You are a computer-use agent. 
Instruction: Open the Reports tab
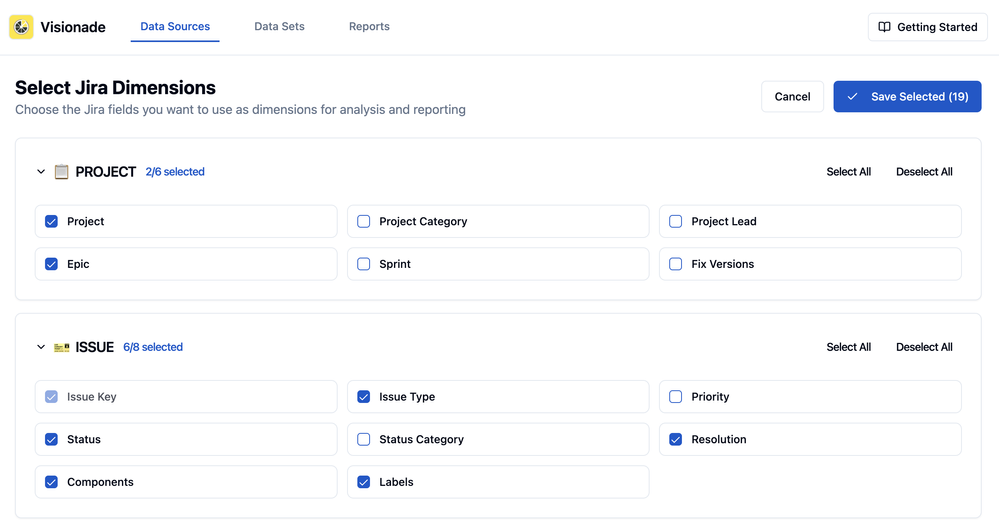point(369,27)
